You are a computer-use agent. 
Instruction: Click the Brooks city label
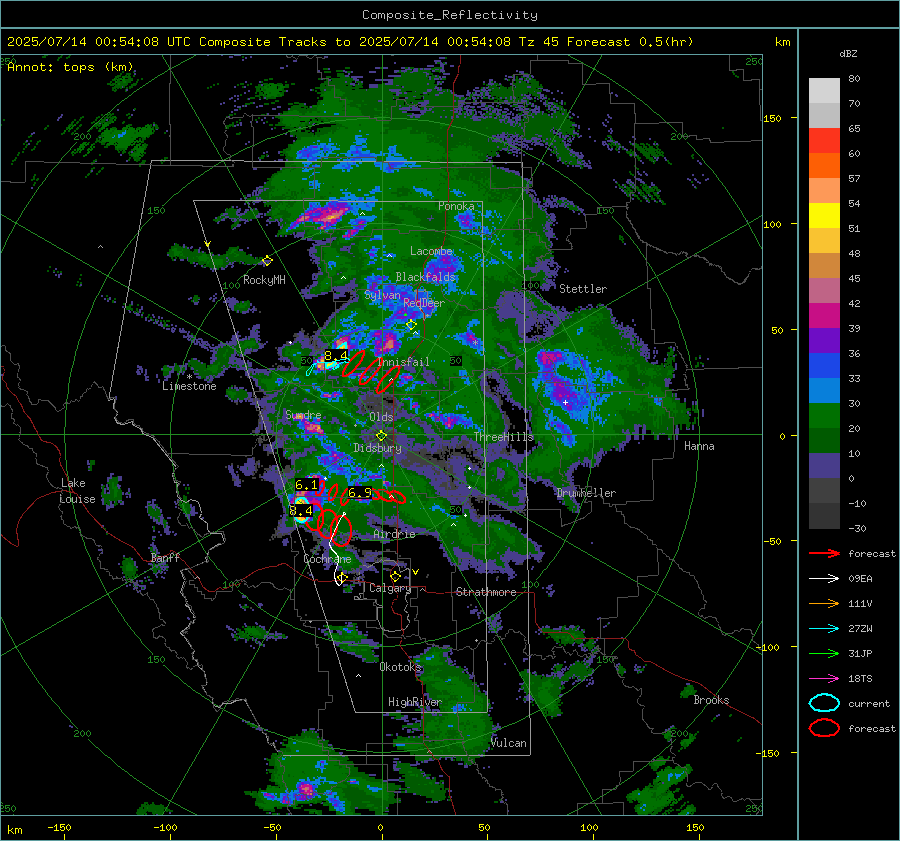pos(711,700)
